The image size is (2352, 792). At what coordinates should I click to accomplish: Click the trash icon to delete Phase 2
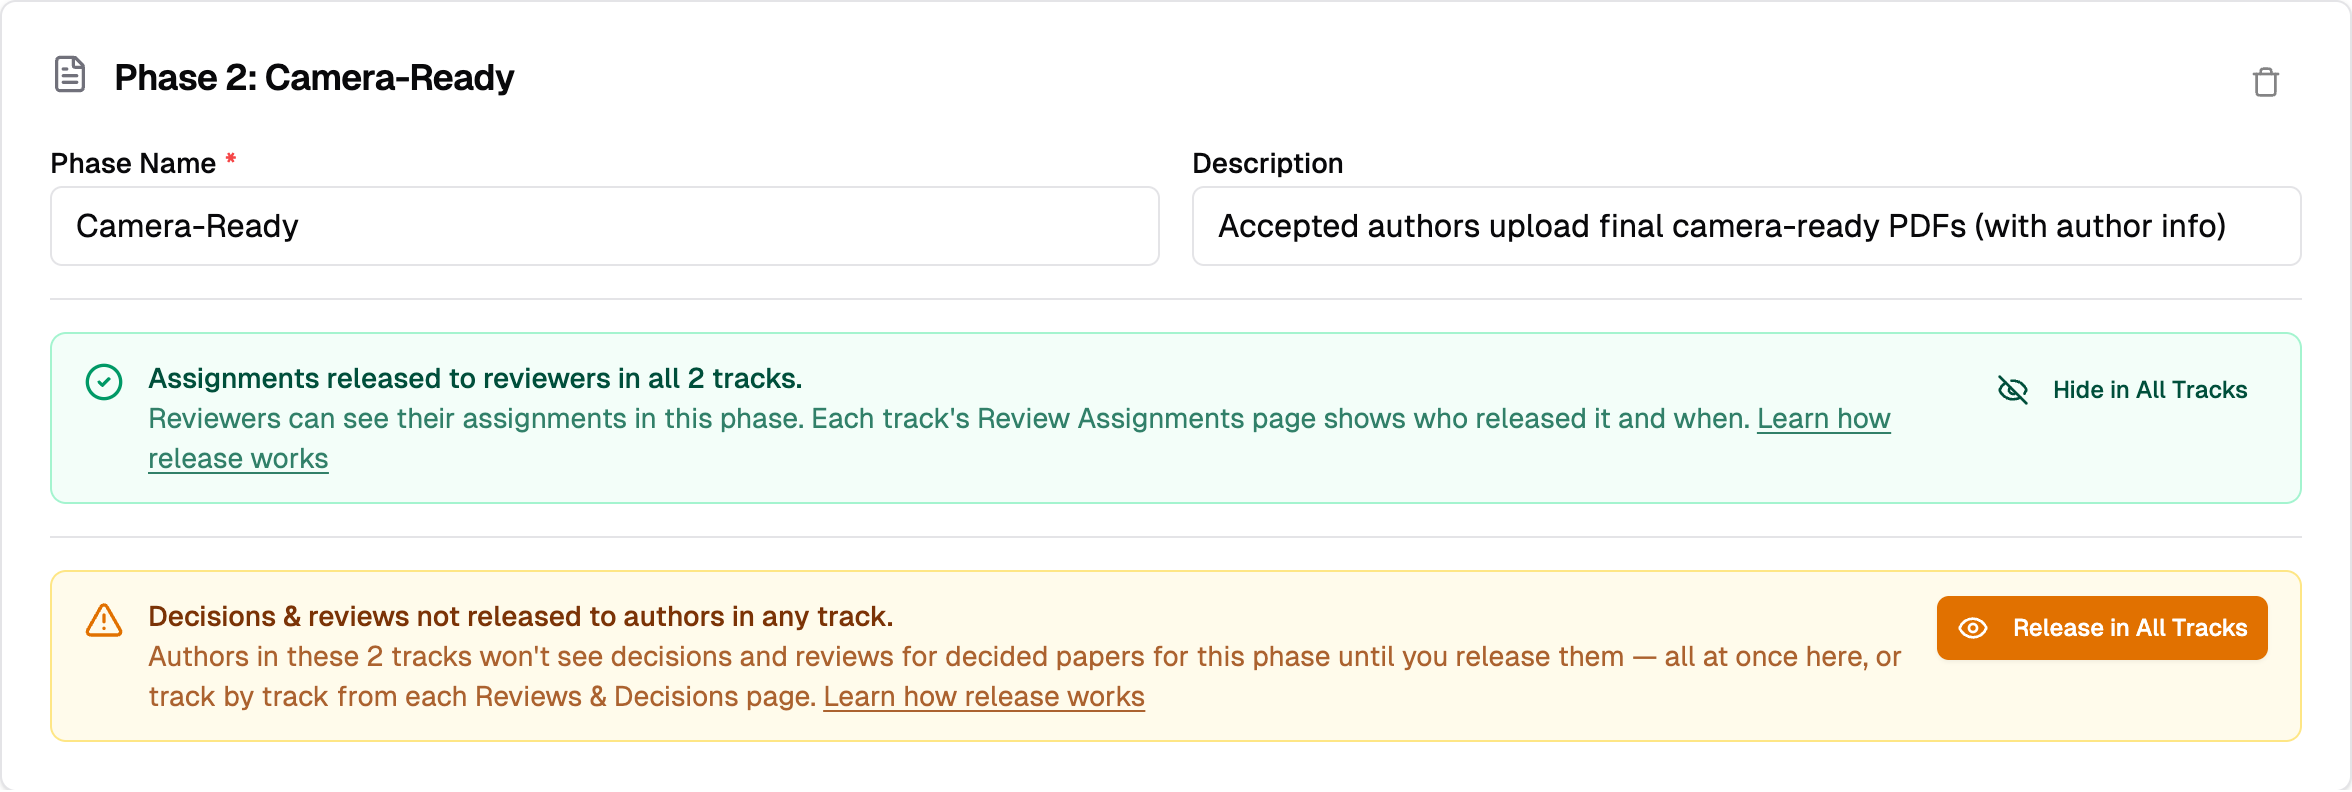(x=2265, y=82)
